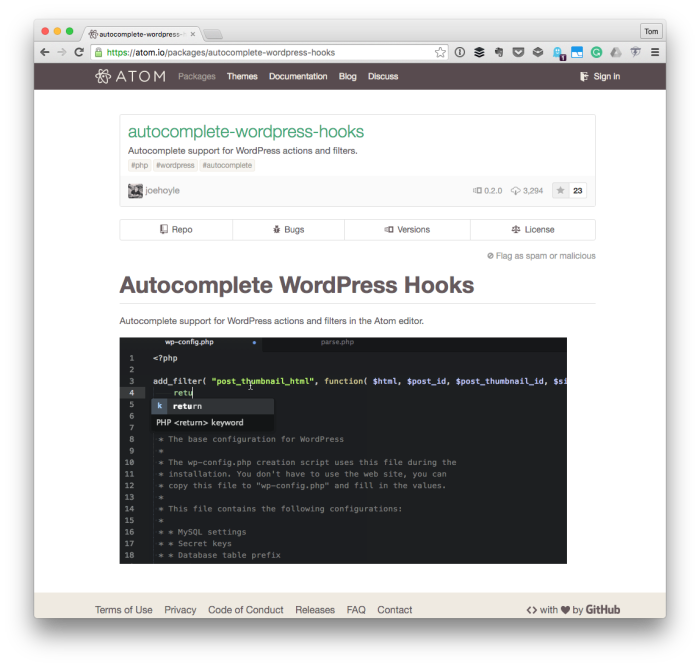Open the Packages nav item

pos(197,76)
